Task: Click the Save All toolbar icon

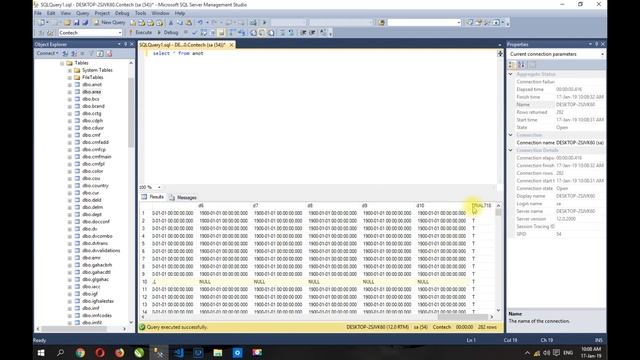Action: (x=85, y=22)
